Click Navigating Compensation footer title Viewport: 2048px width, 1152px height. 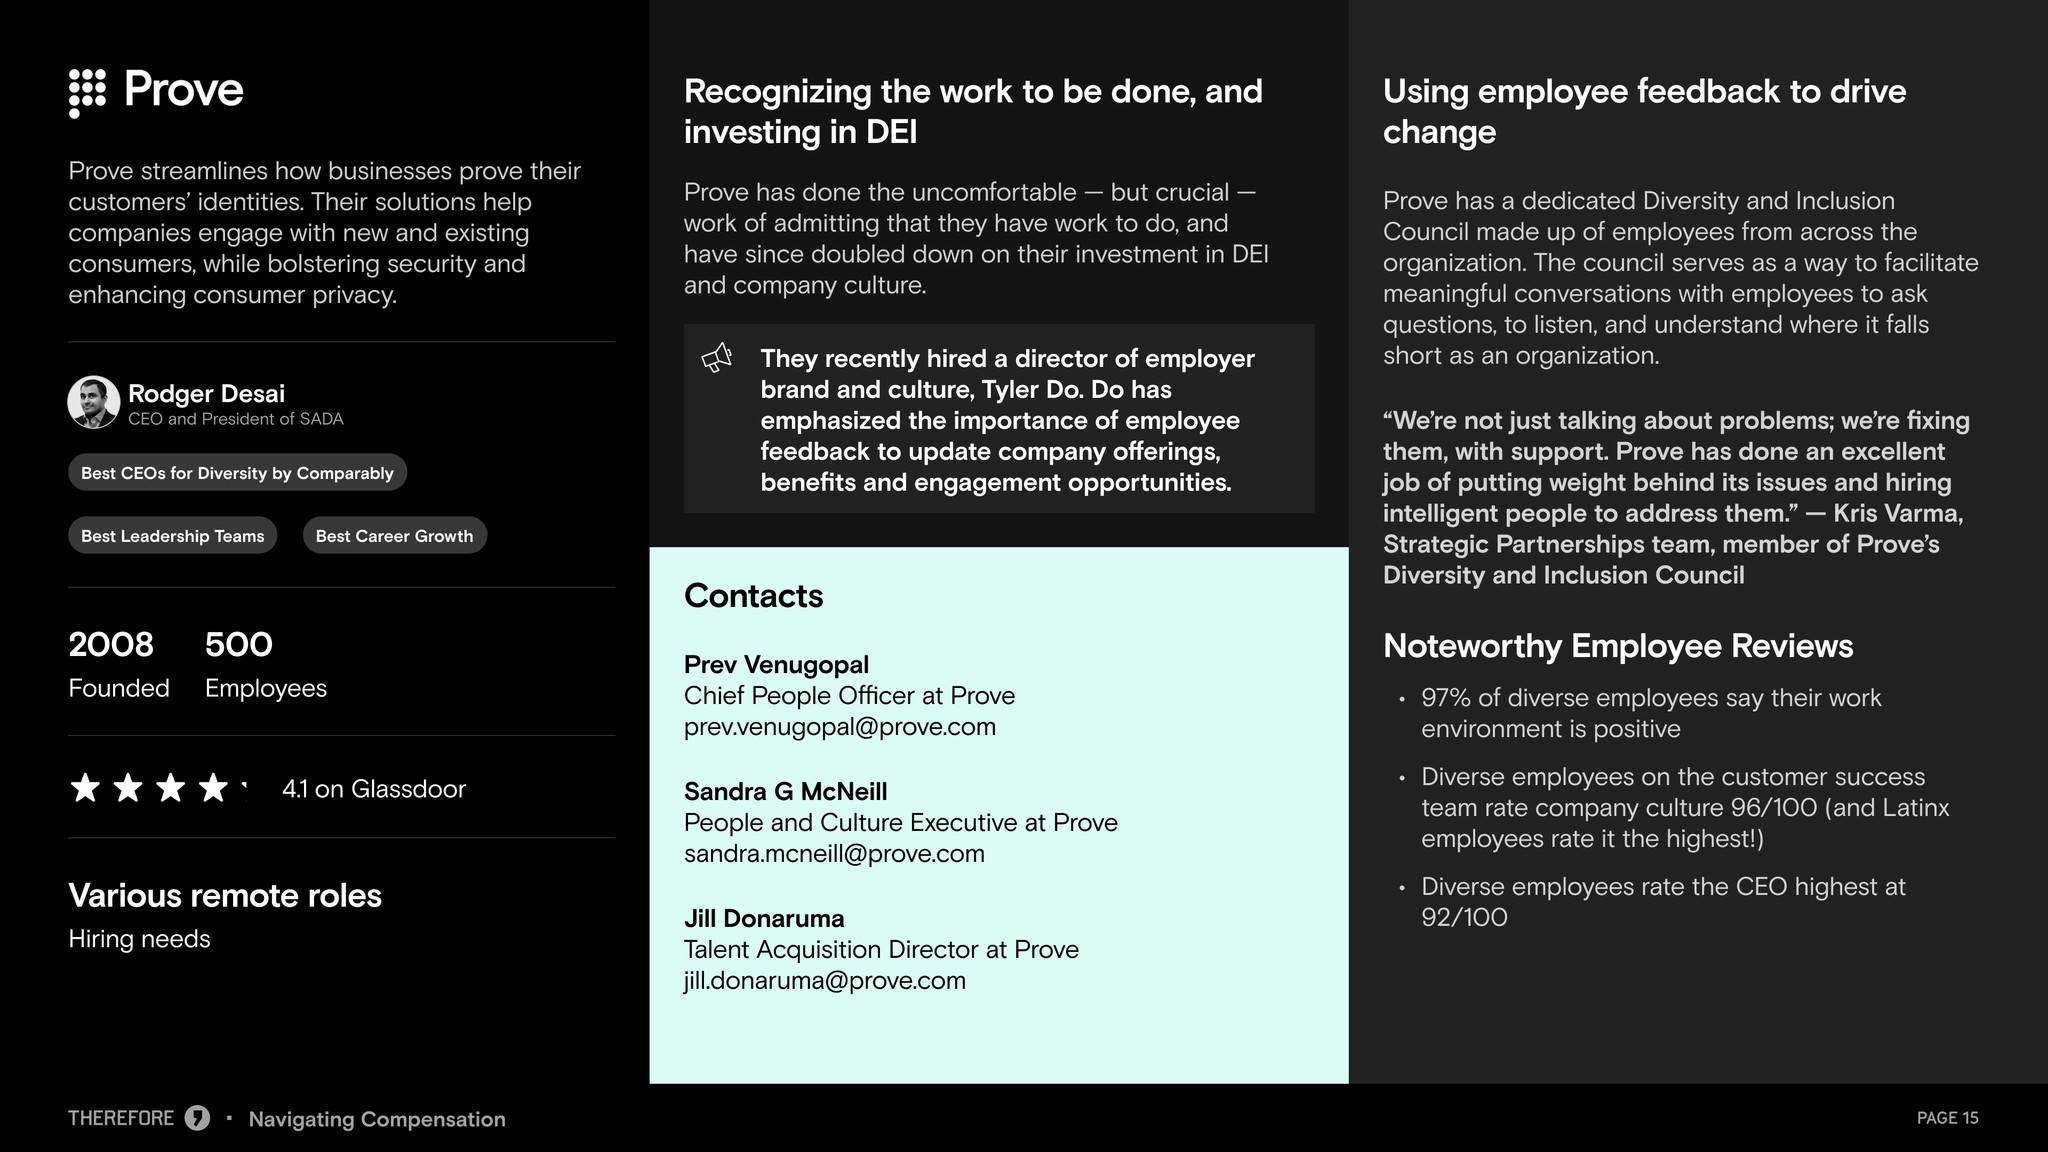click(377, 1119)
